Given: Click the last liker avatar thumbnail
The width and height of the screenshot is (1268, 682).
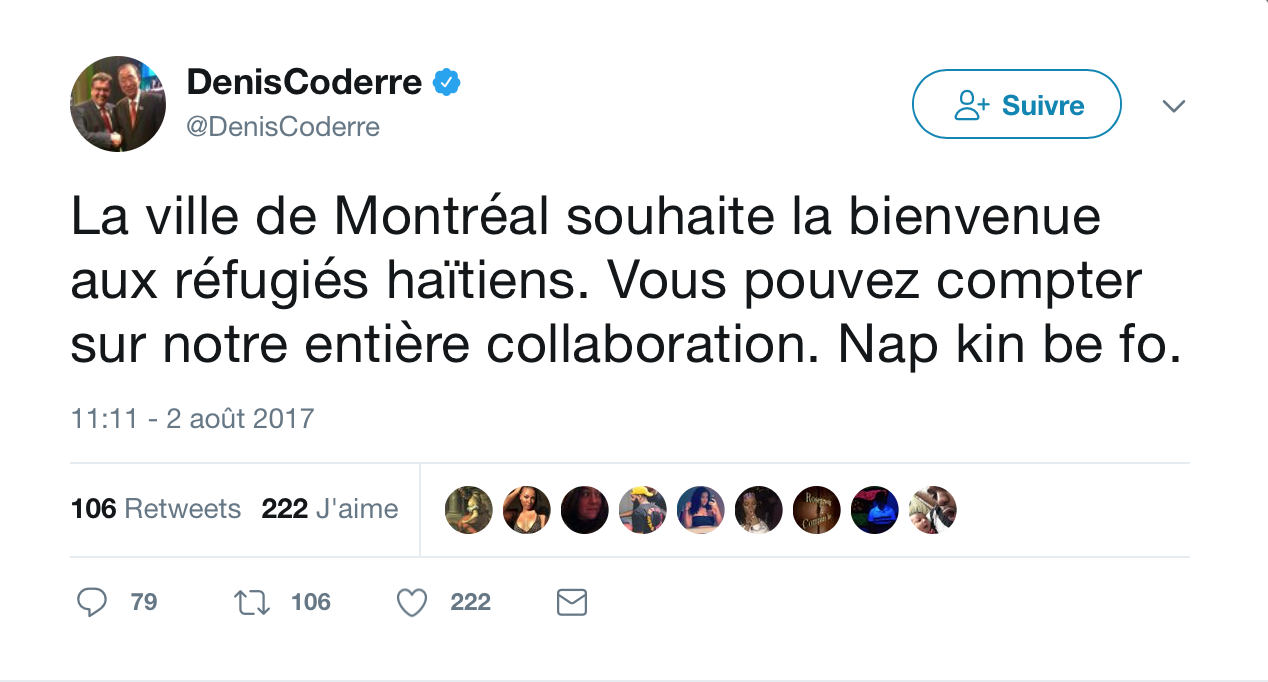Looking at the screenshot, I should click(933, 510).
